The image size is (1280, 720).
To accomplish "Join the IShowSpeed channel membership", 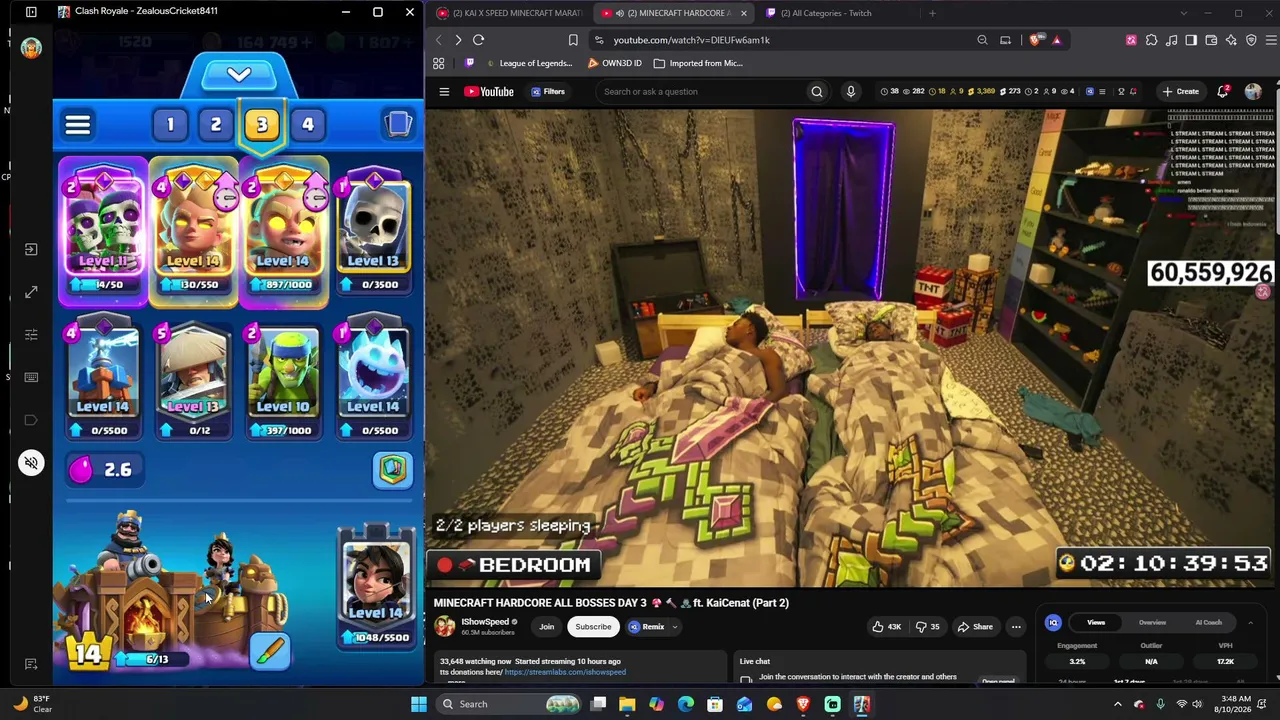I will coord(547,627).
